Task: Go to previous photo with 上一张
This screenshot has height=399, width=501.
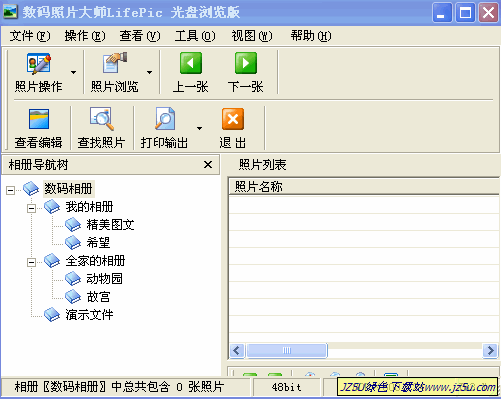Action: (x=191, y=72)
